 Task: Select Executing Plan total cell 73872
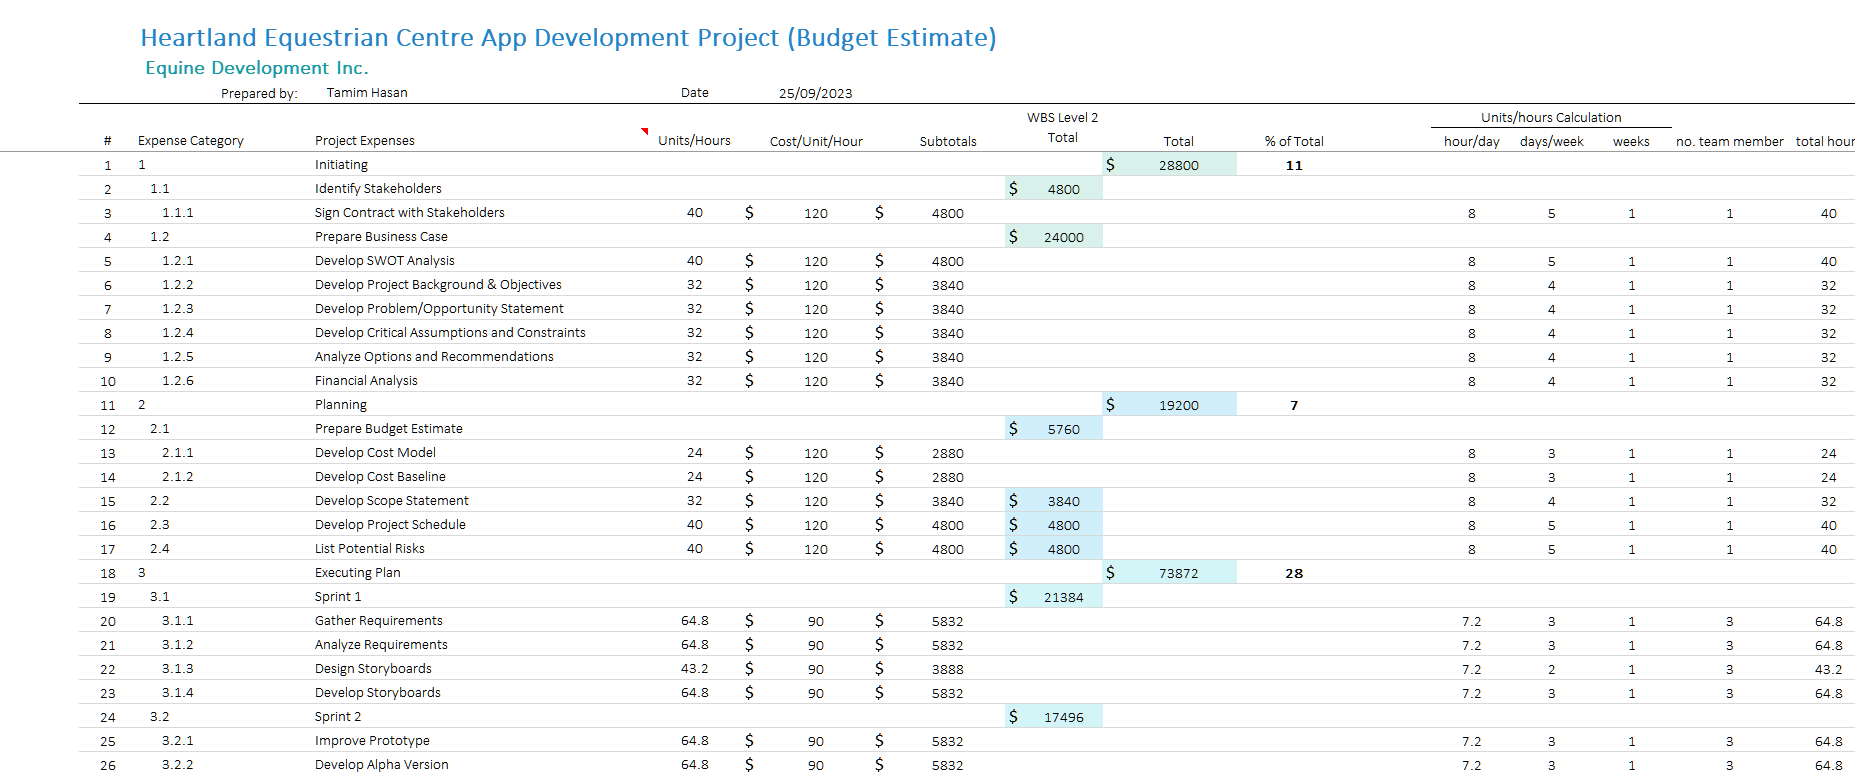[x=1178, y=573]
